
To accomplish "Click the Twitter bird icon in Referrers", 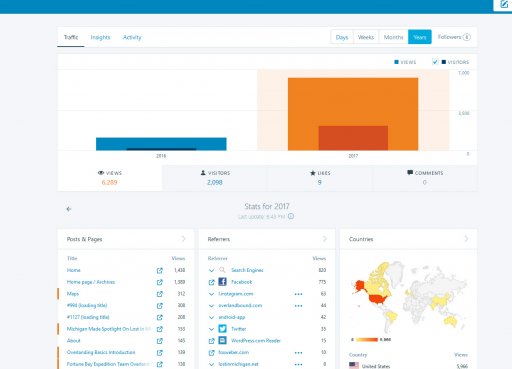I will coord(222,329).
